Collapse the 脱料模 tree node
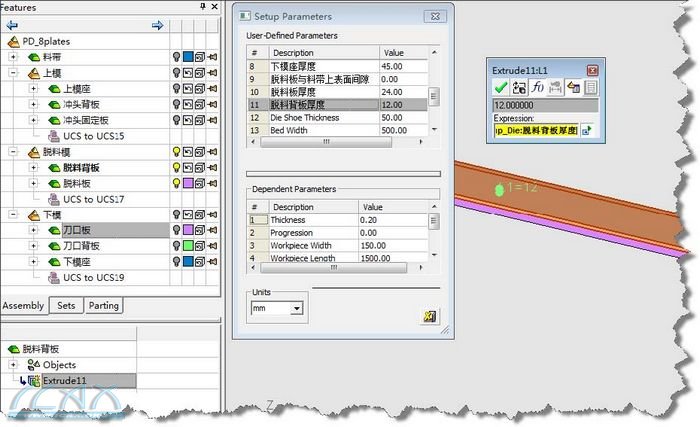This screenshot has width=700, height=427. [13, 152]
